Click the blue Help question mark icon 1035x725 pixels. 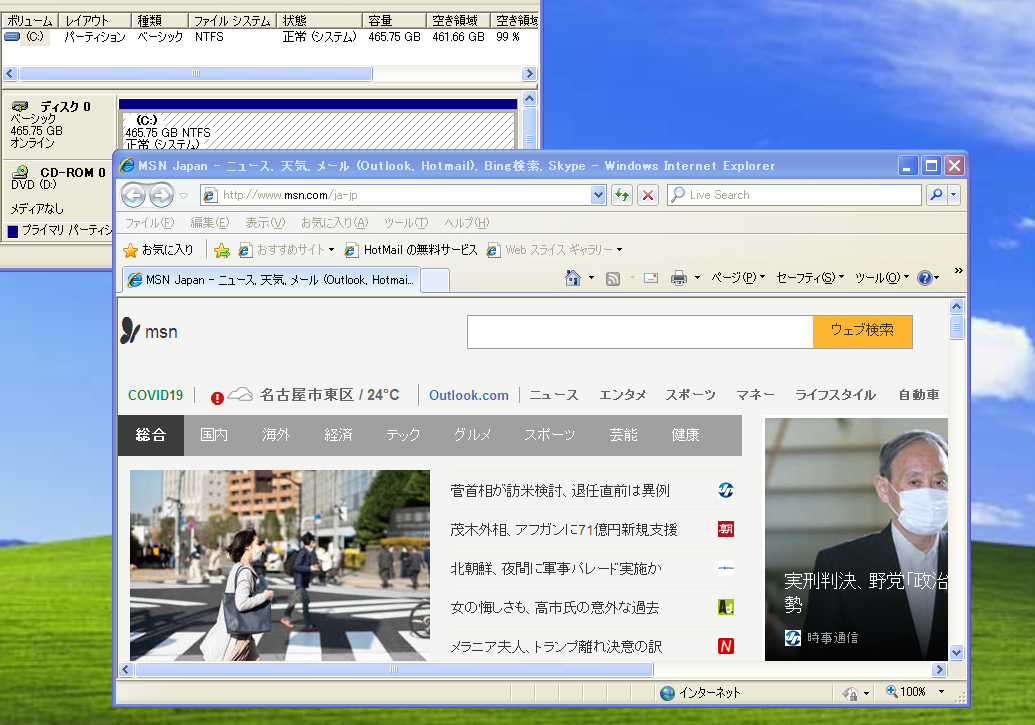(x=925, y=278)
